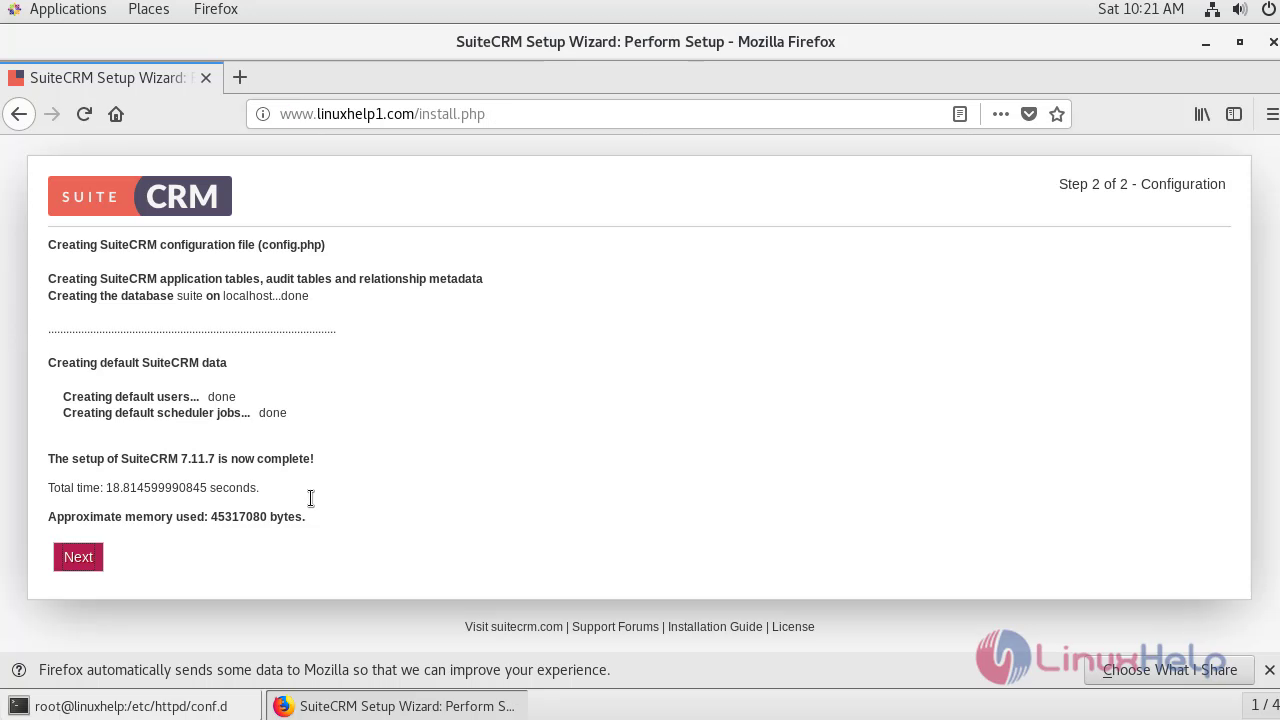
Task: Open network status icon in top bar
Action: pyautogui.click(x=1212, y=9)
